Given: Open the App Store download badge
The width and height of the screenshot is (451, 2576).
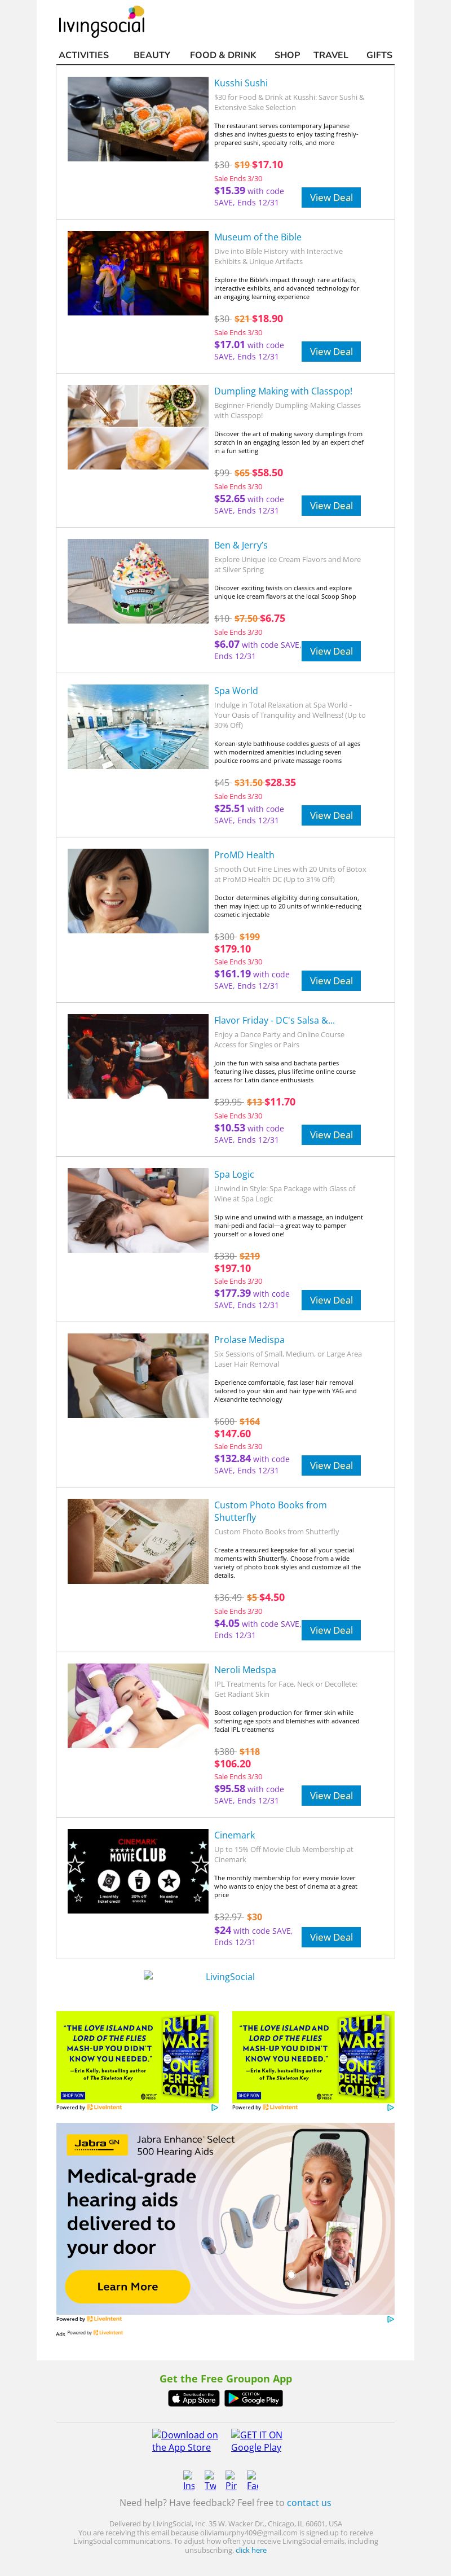Looking at the screenshot, I should pyautogui.click(x=194, y=2398).
